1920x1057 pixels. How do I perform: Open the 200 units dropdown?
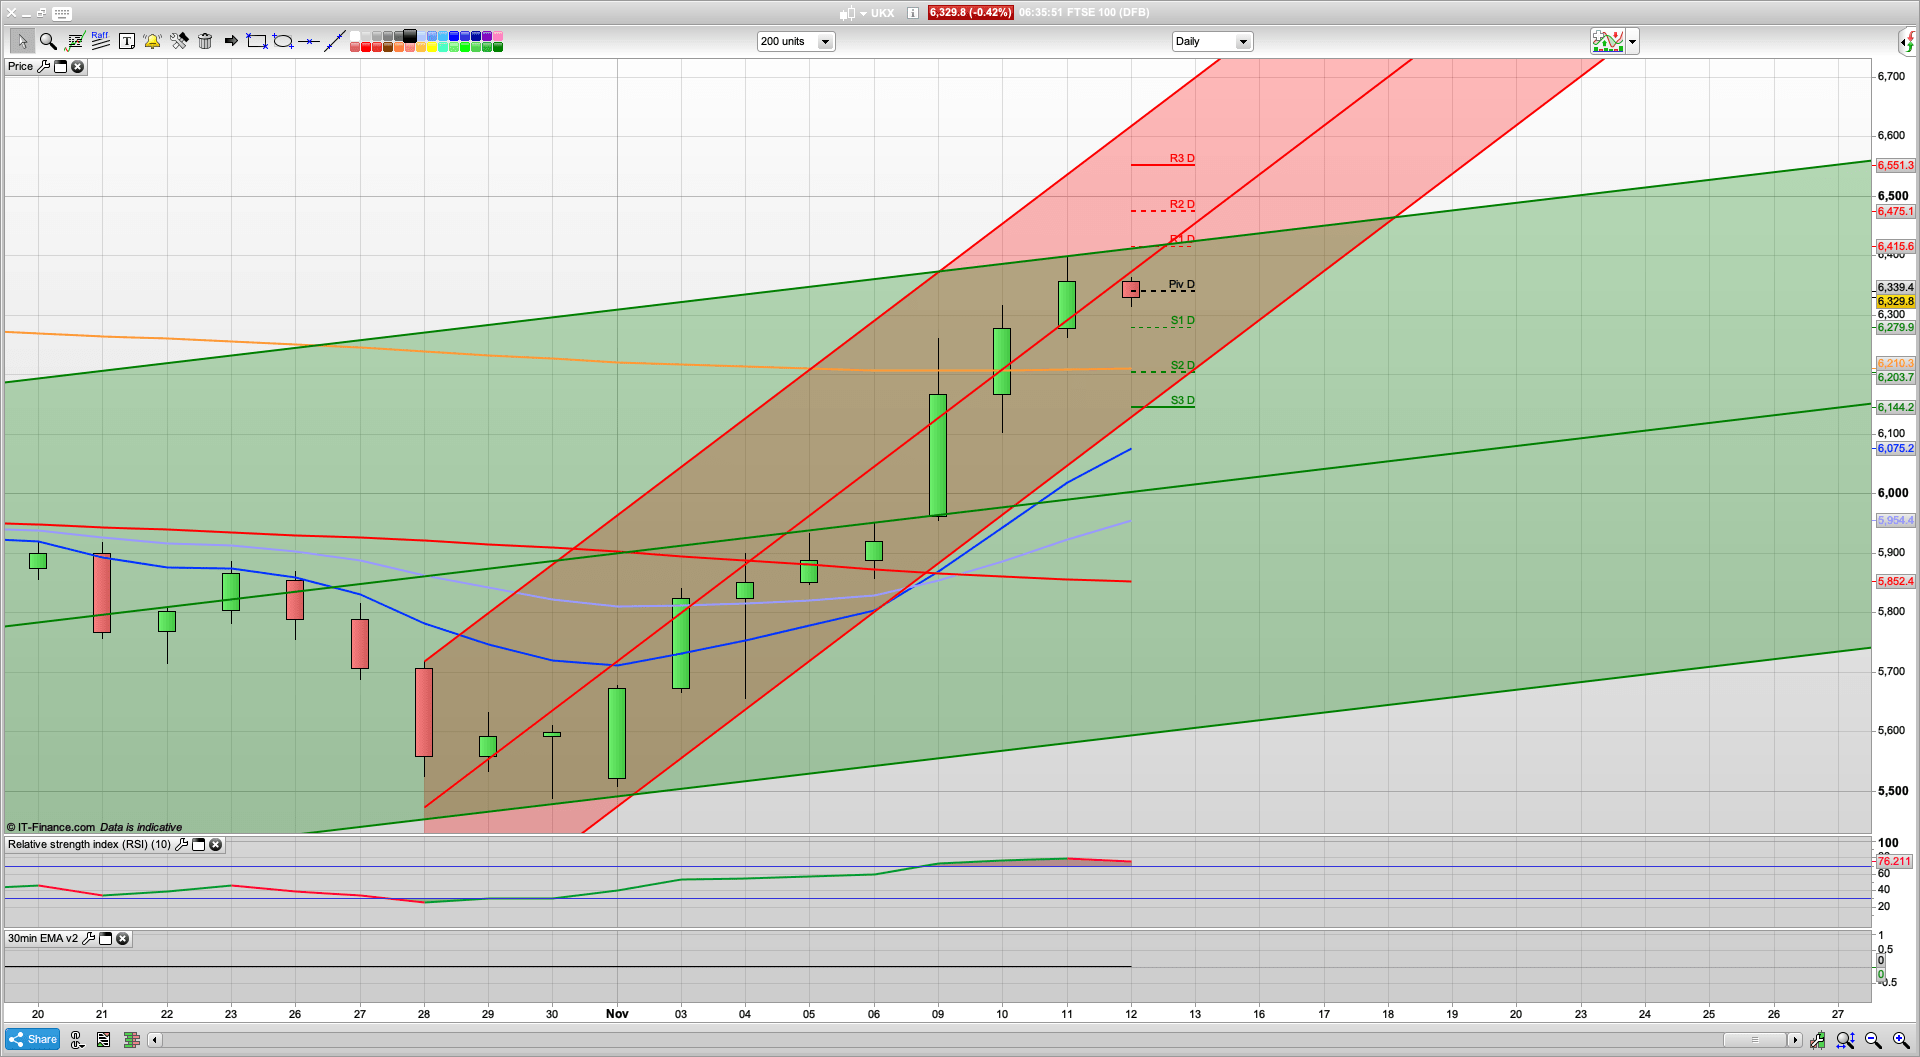825,41
